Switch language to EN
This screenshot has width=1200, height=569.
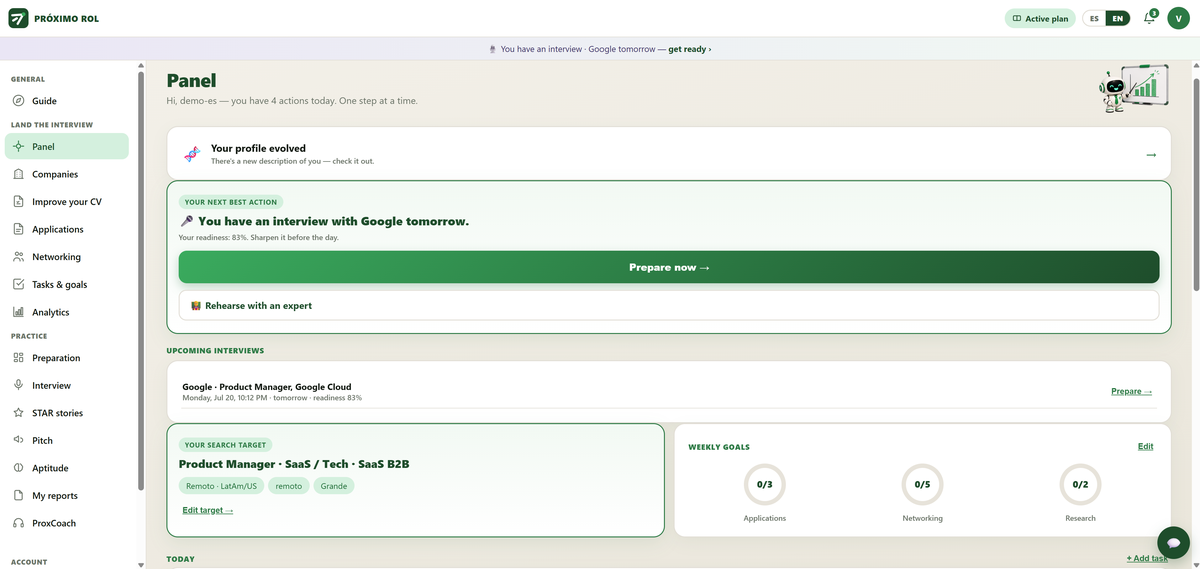tap(1118, 18)
